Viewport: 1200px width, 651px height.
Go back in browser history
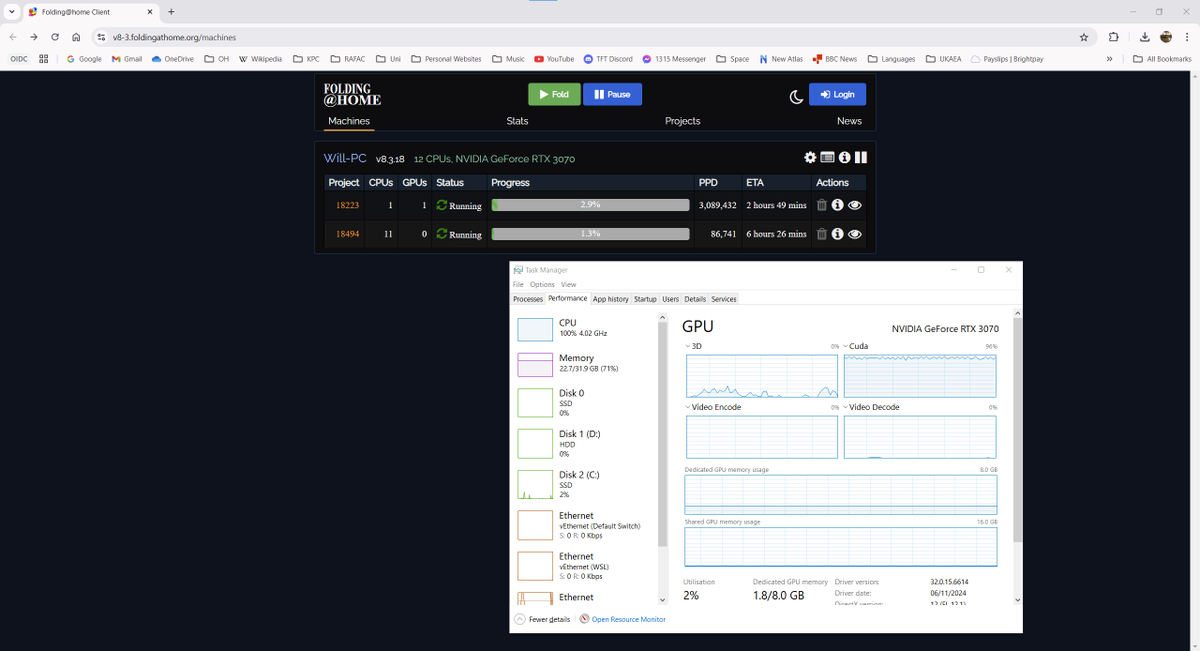click(x=13, y=37)
